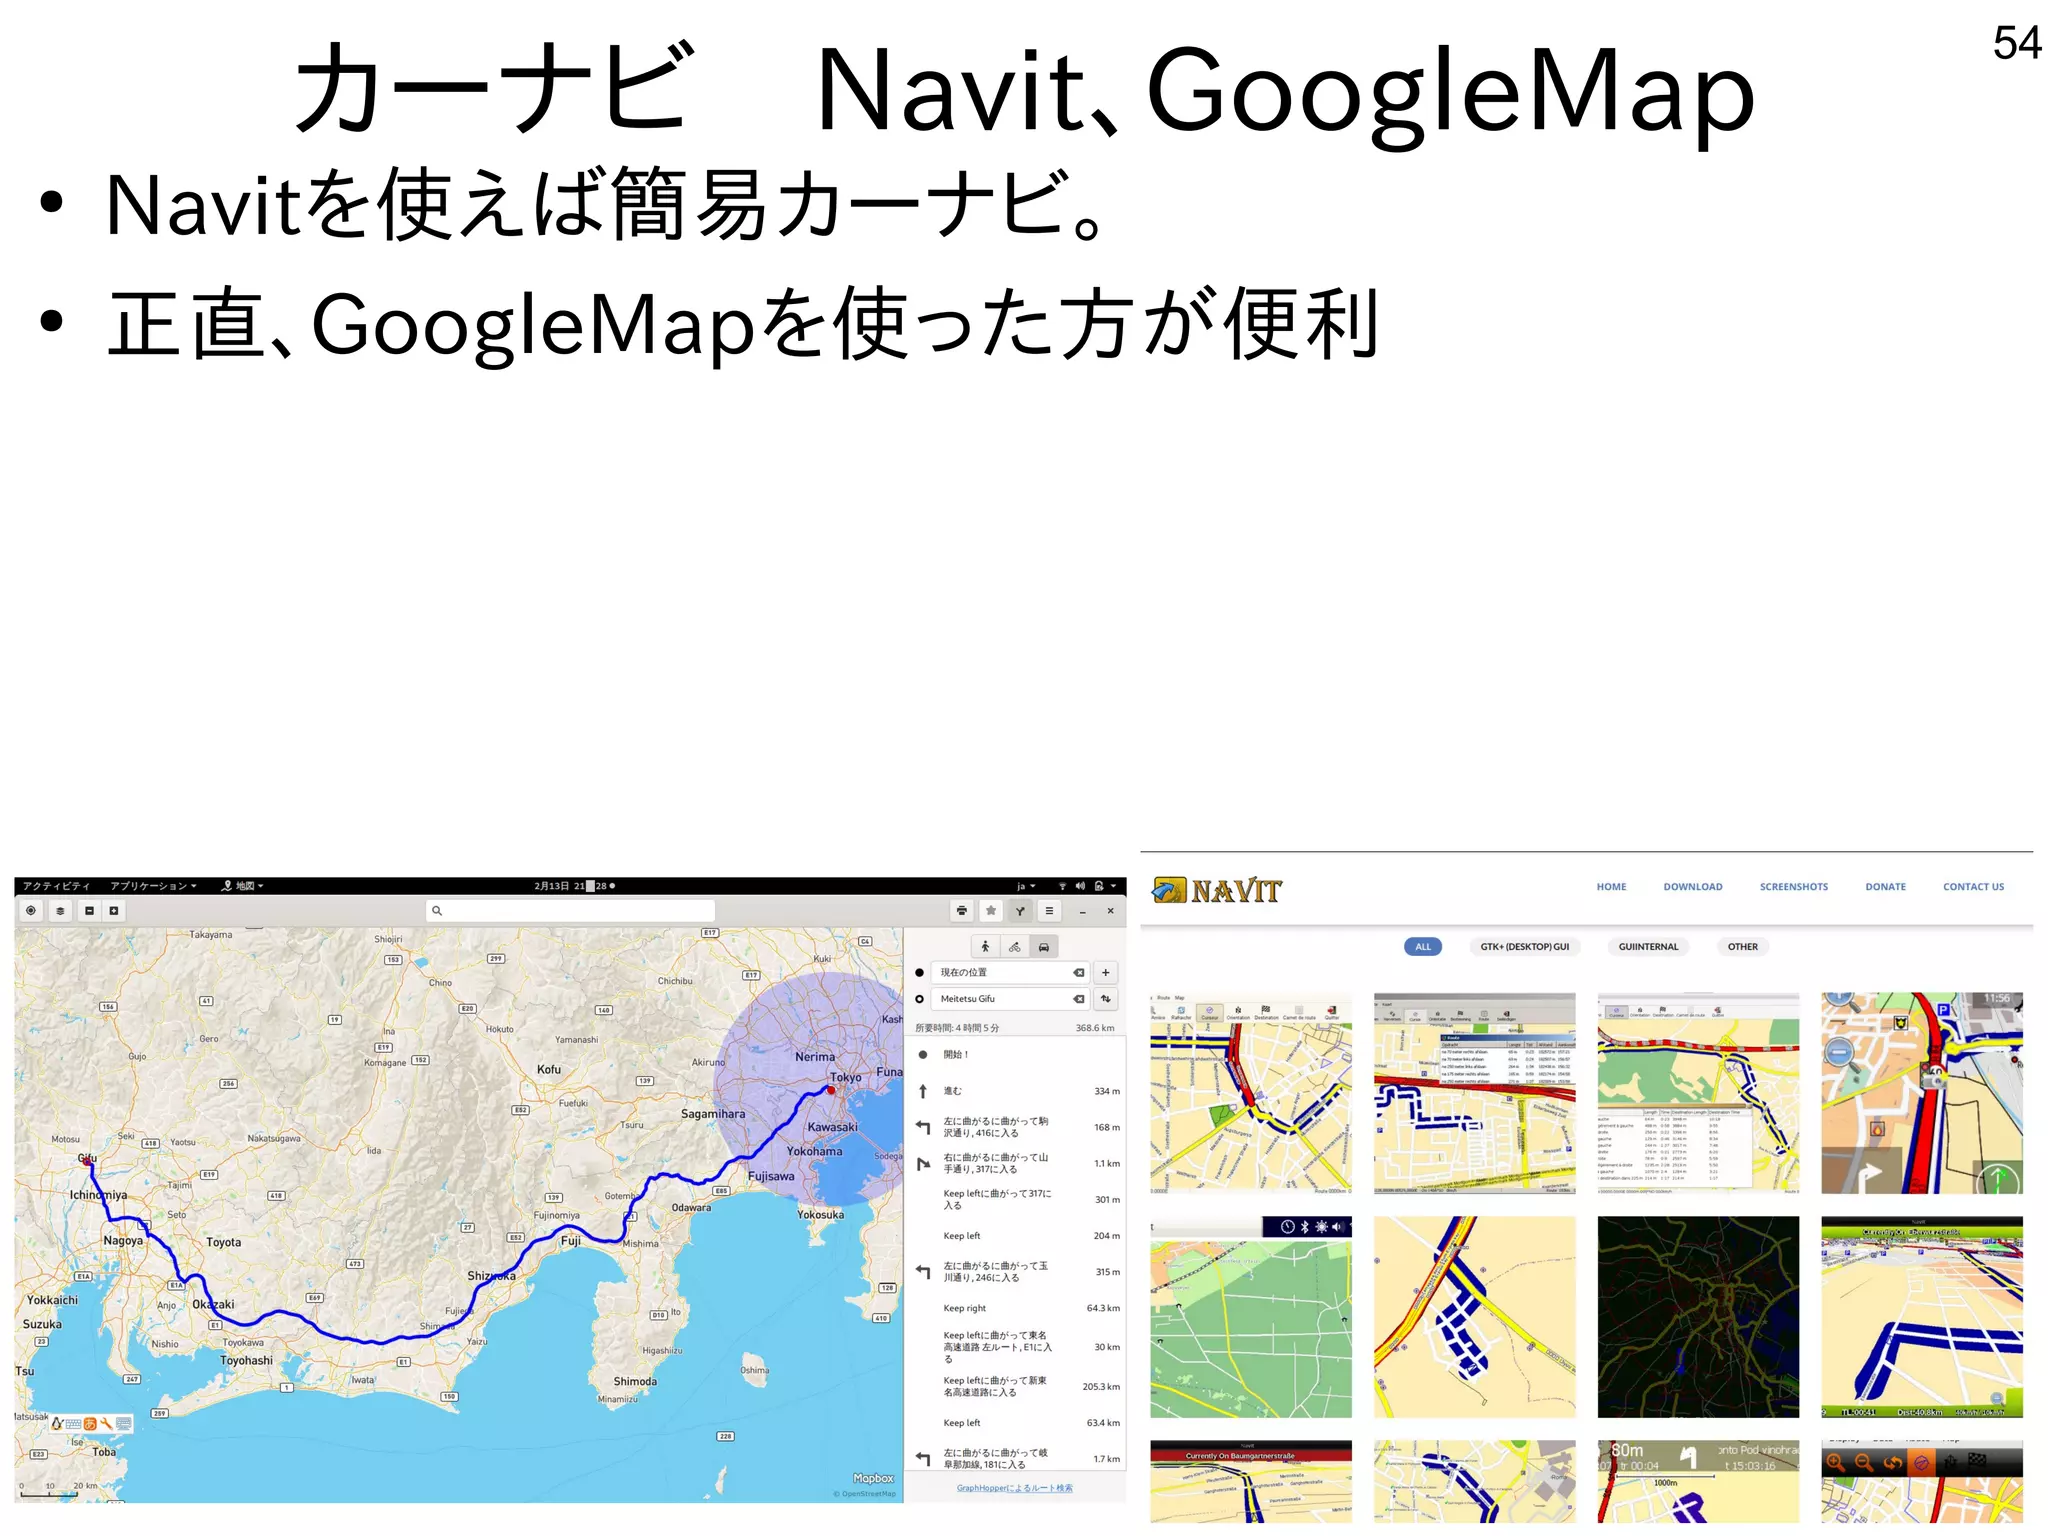The width and height of the screenshot is (2048, 1536).
Task: Clear the Meitetsu Gifu destination field
Action: (x=1079, y=999)
